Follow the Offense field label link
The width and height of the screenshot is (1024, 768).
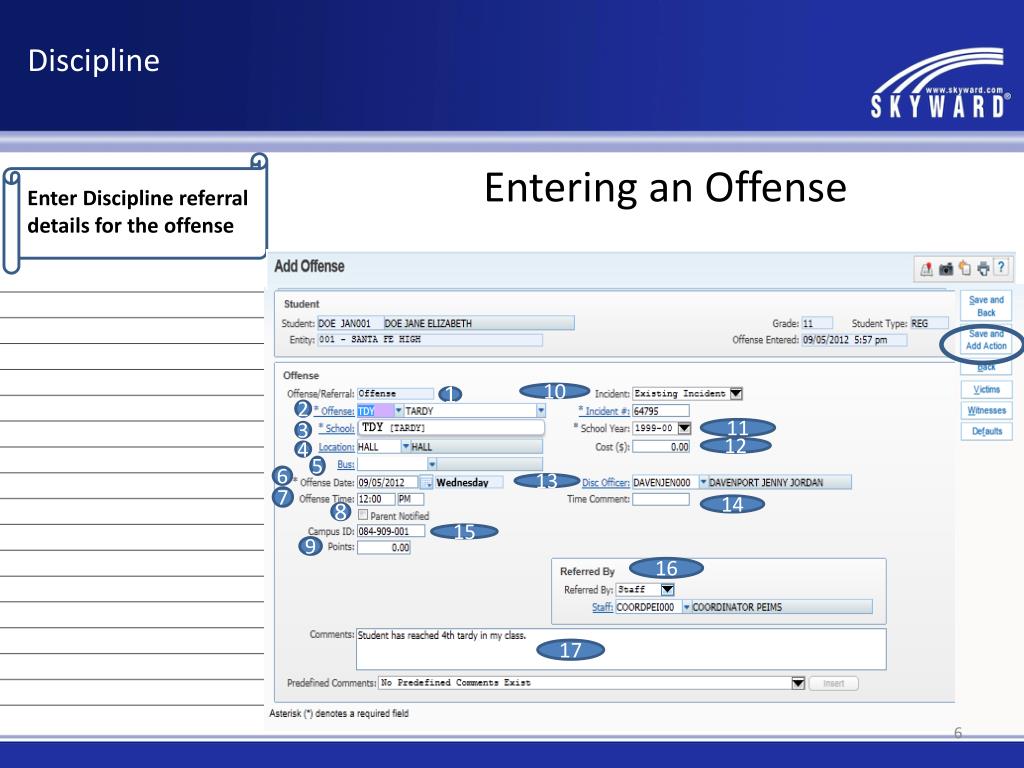tap(338, 411)
